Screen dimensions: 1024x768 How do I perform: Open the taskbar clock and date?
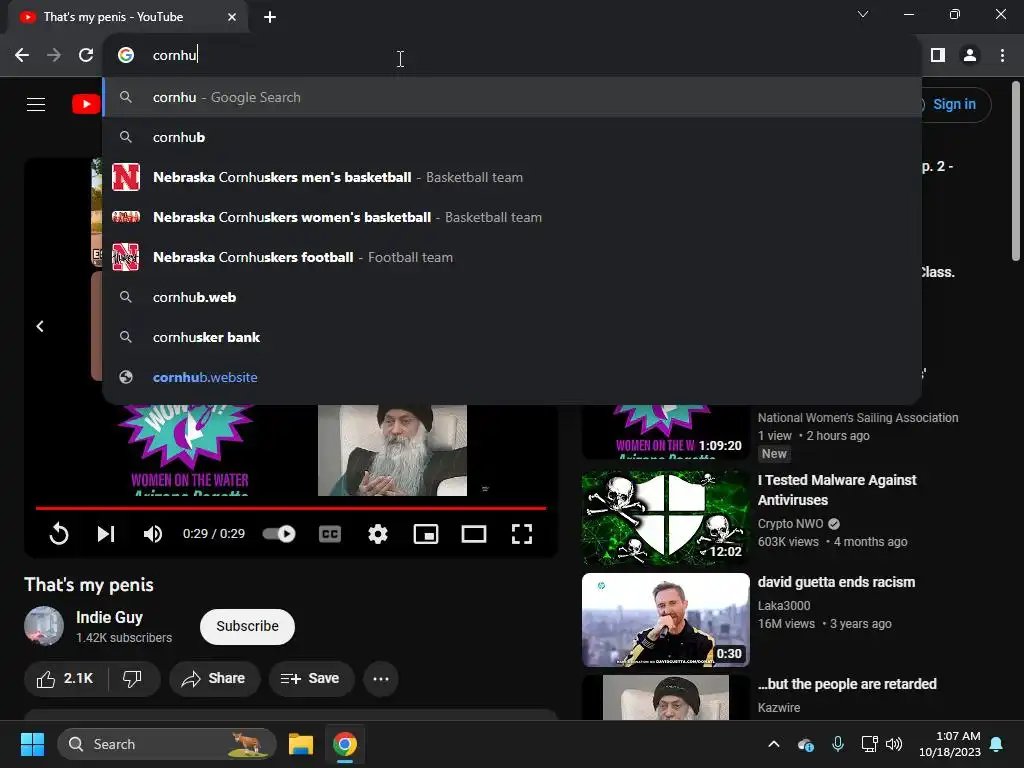pyautogui.click(x=950, y=744)
